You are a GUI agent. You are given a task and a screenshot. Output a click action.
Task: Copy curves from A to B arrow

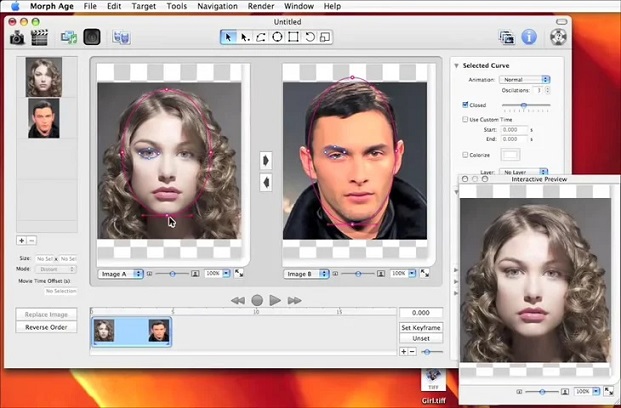pyautogui.click(x=266, y=160)
